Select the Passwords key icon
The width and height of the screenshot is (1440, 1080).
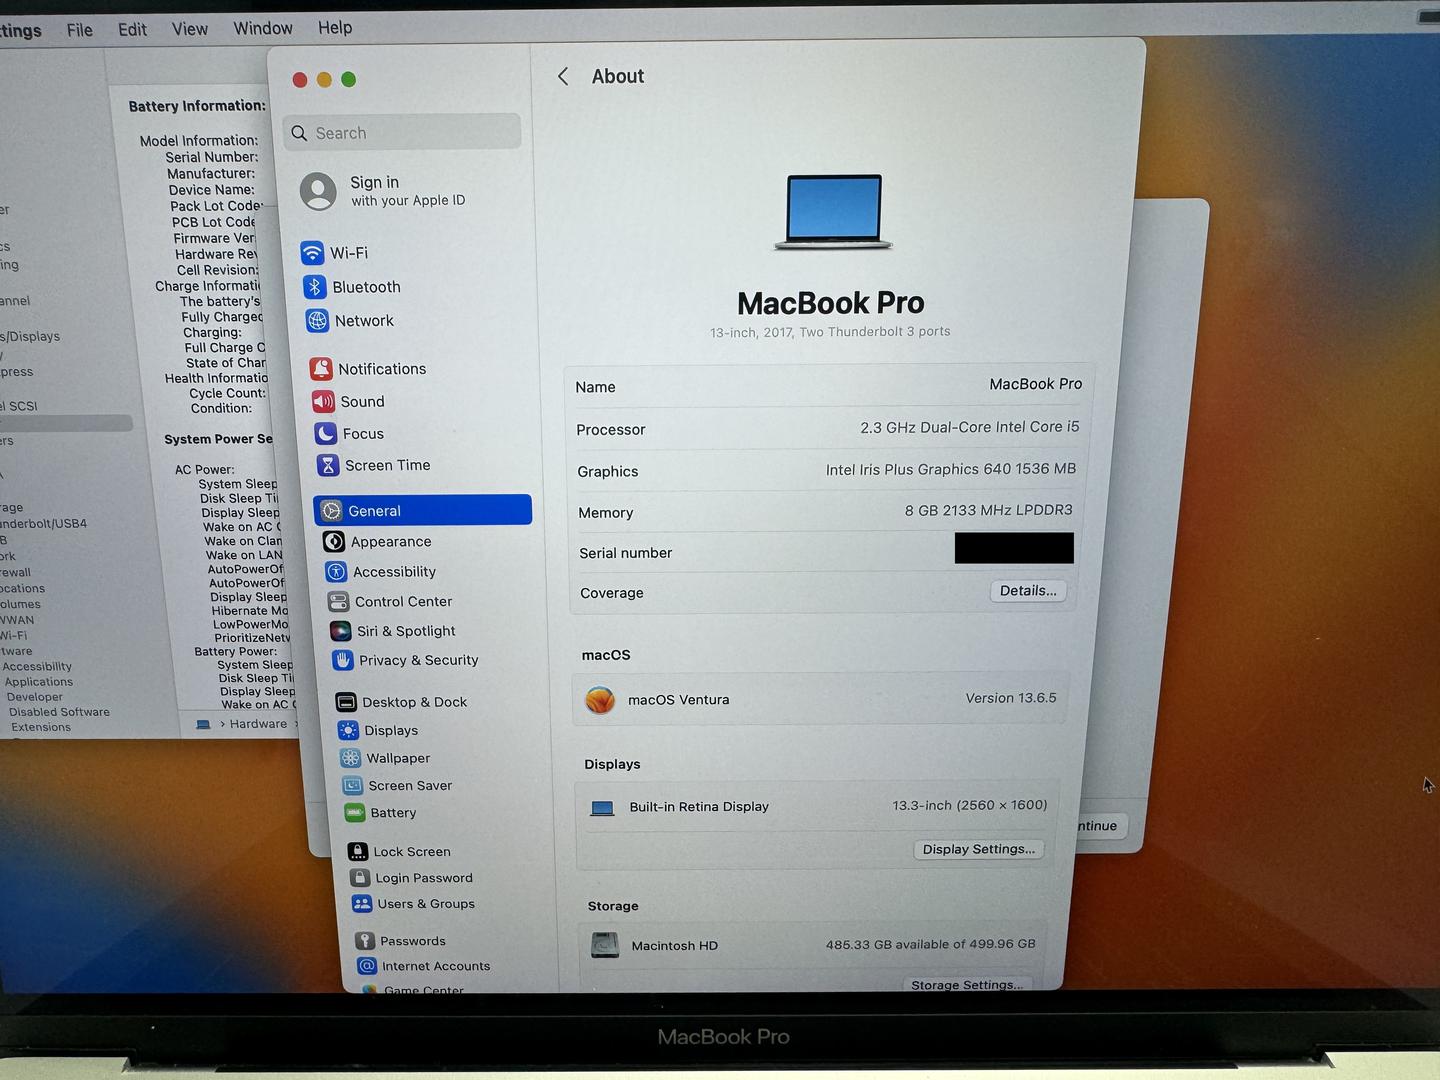click(365, 941)
